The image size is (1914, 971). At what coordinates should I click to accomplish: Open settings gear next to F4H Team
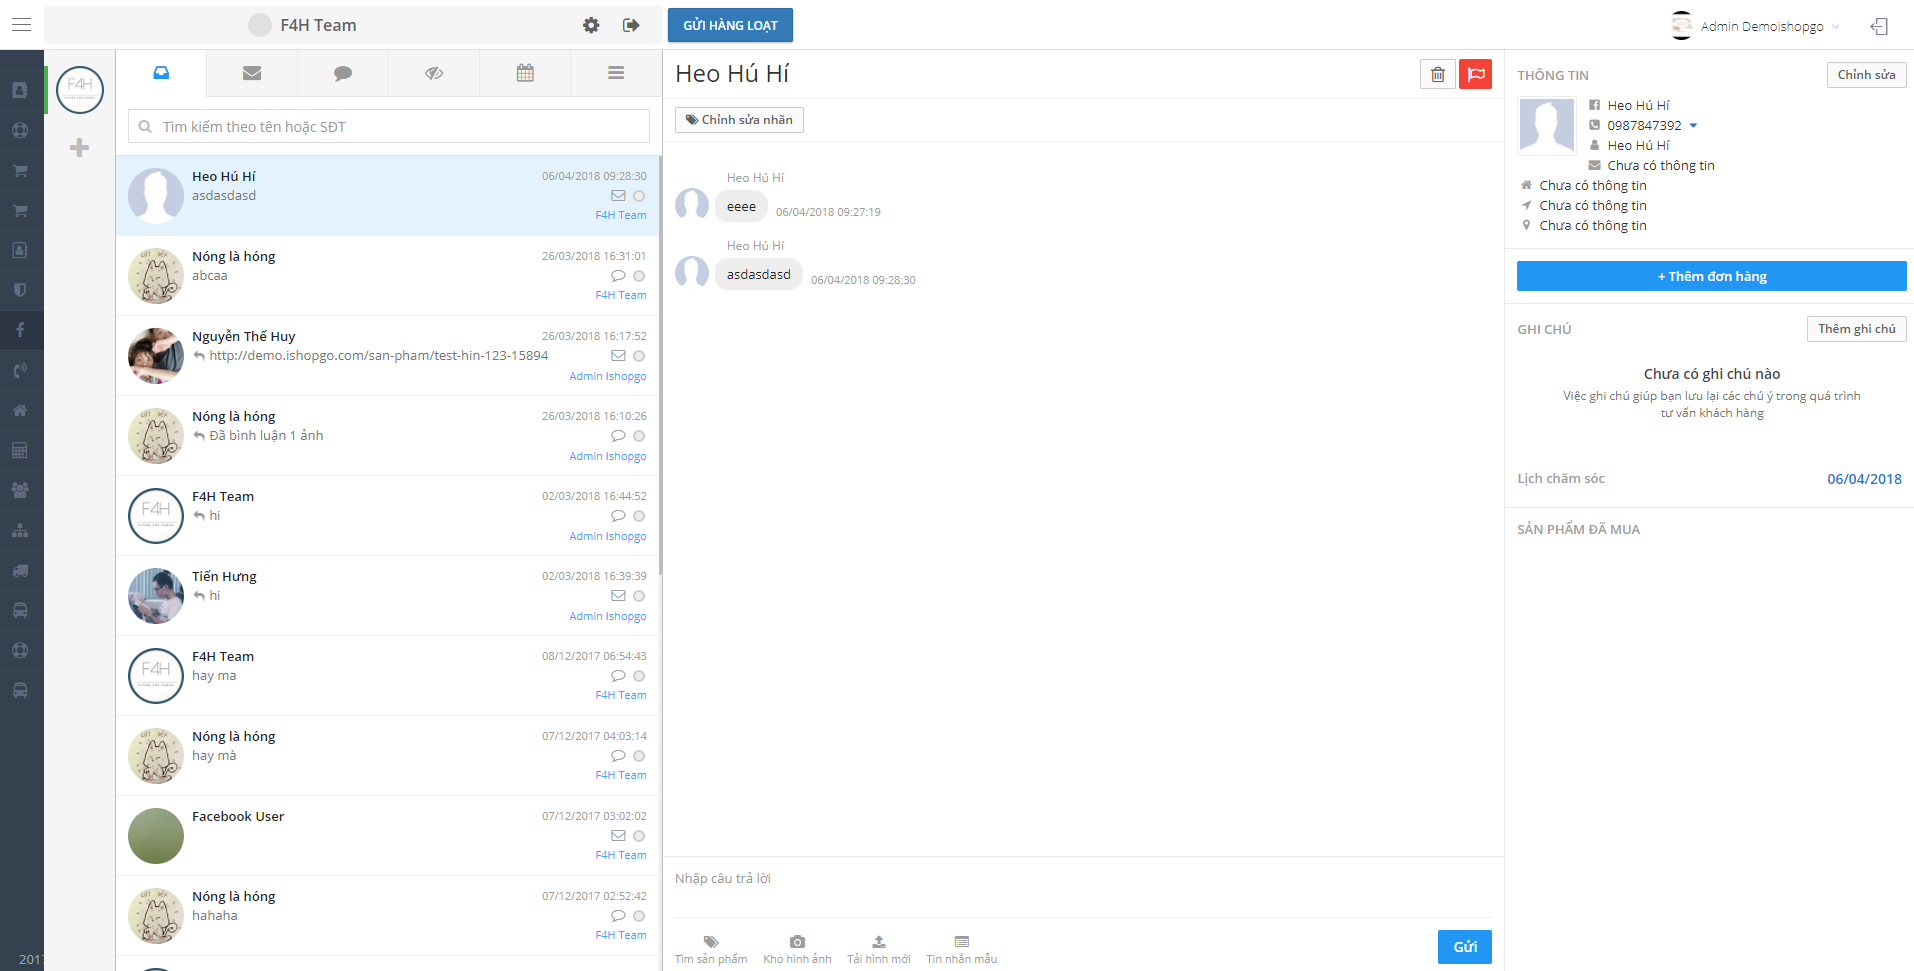pyautogui.click(x=591, y=25)
